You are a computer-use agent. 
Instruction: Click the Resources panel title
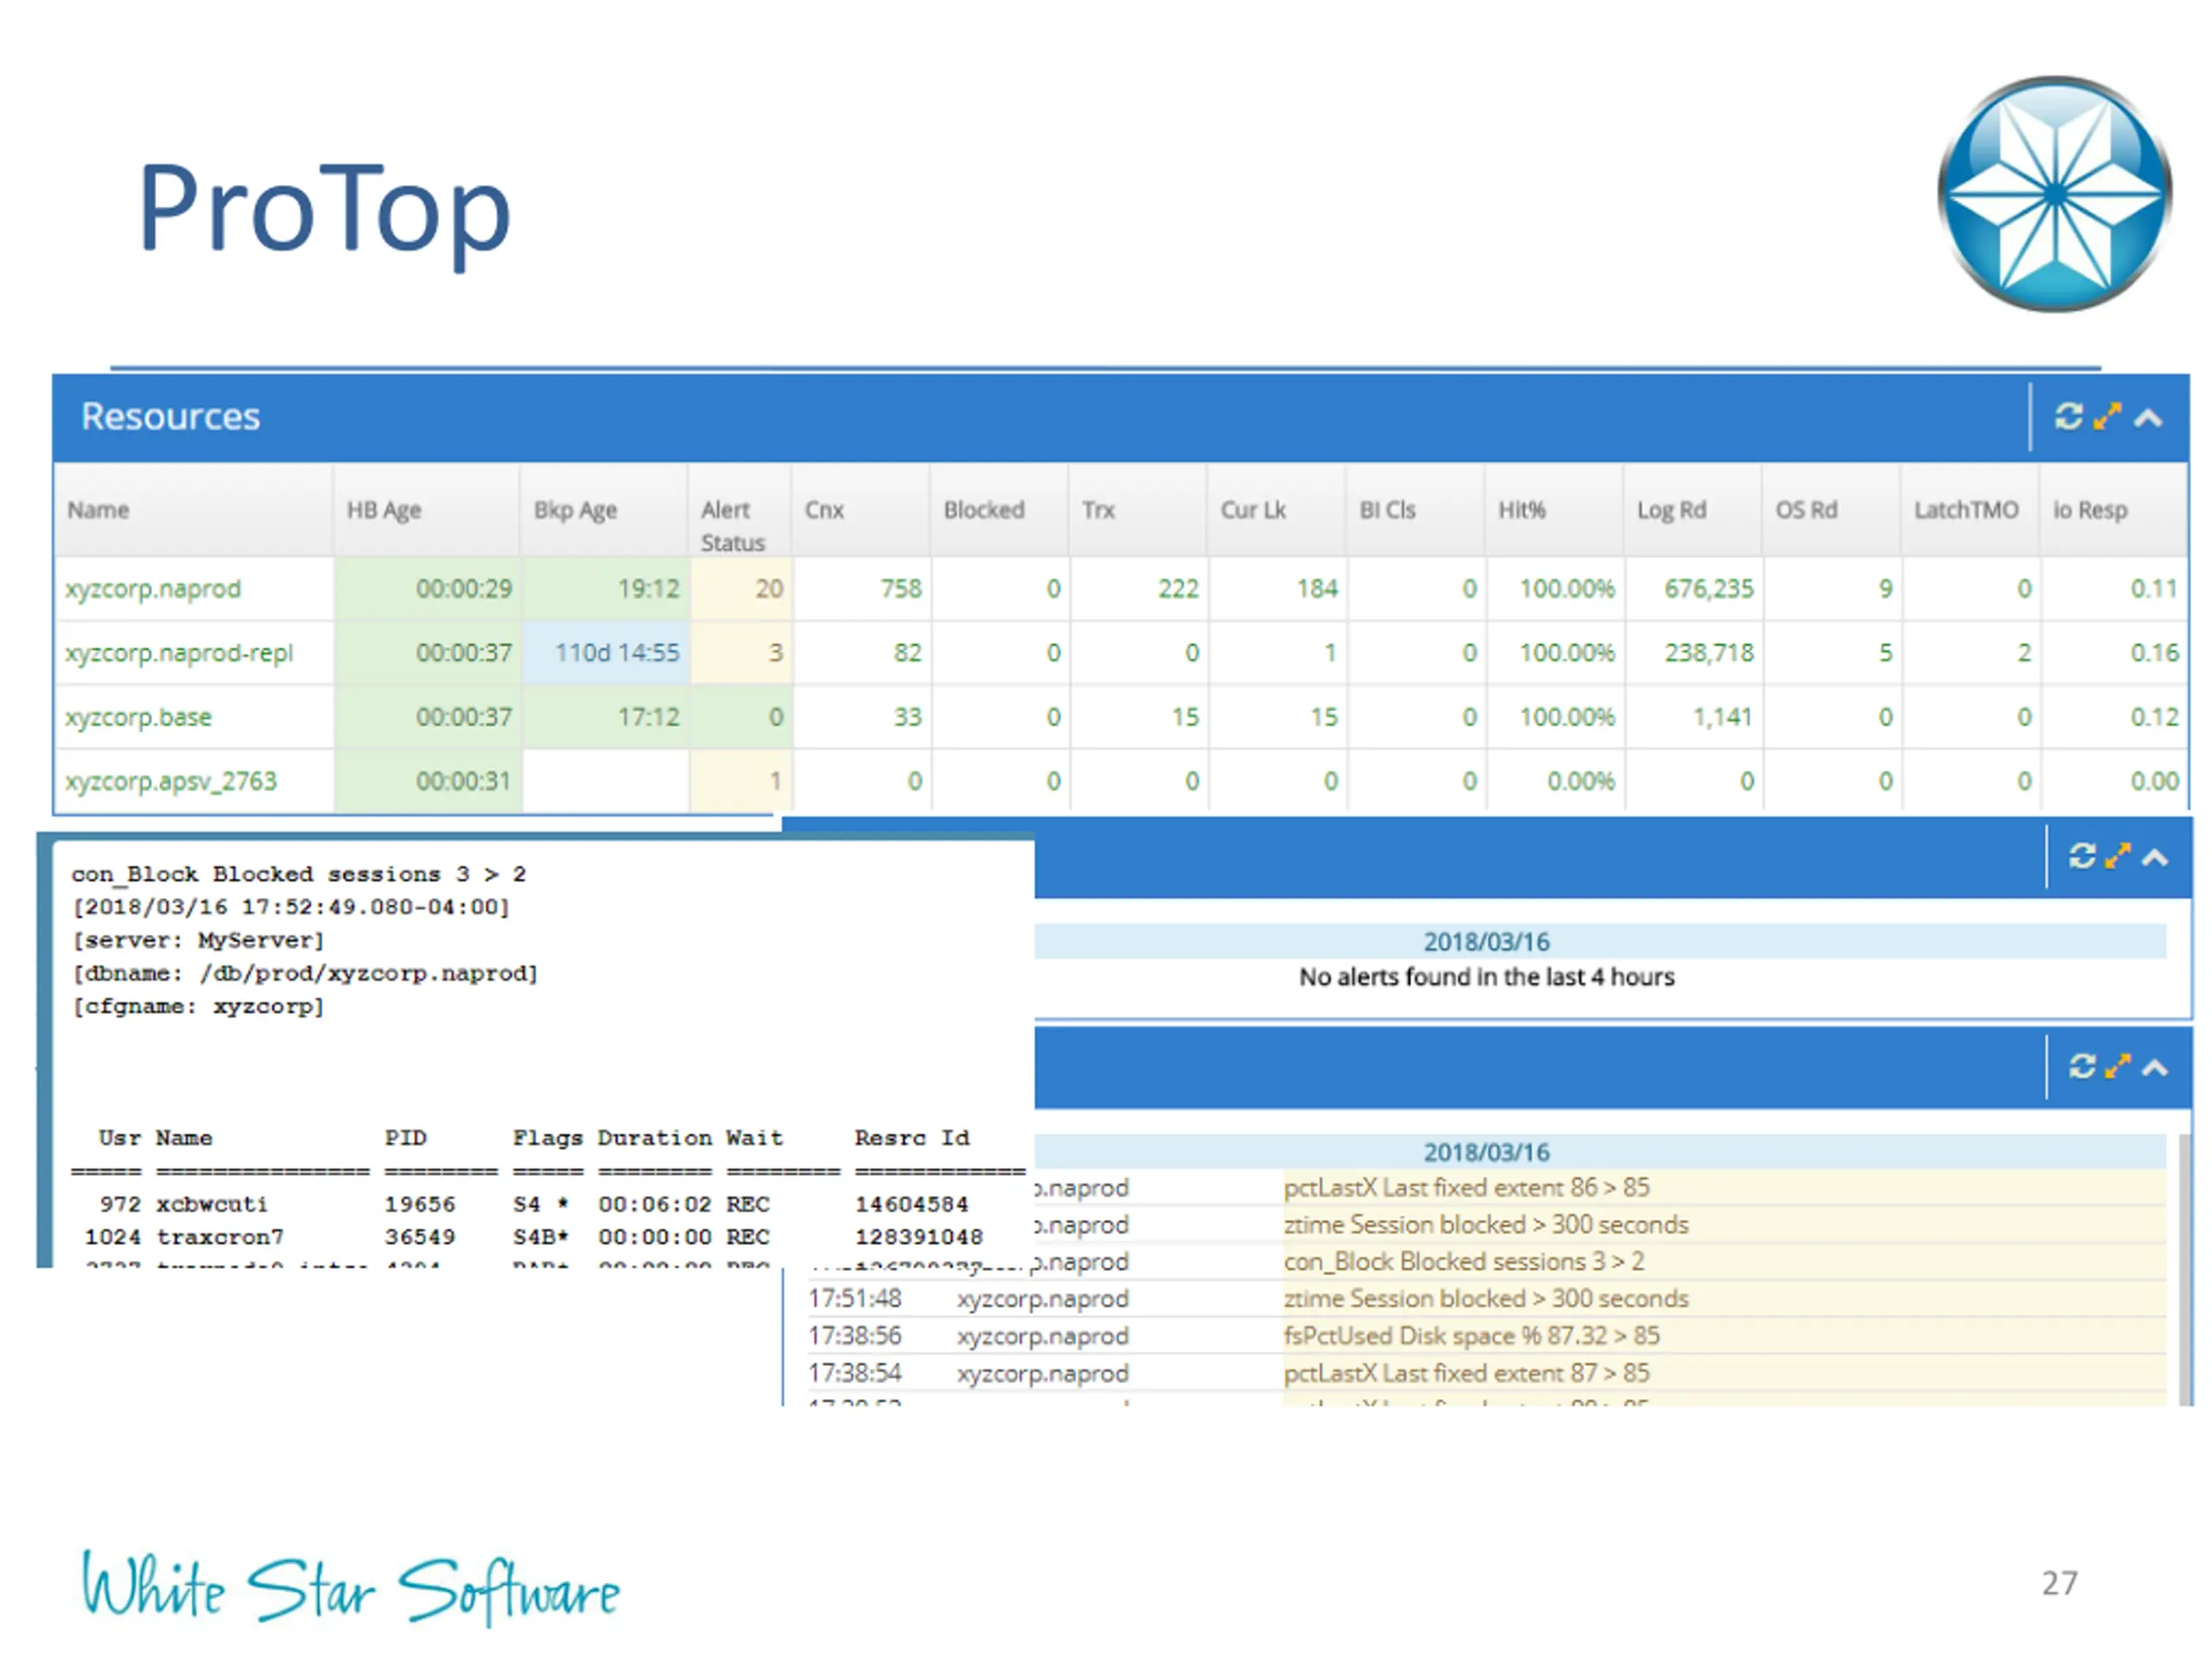170,417
